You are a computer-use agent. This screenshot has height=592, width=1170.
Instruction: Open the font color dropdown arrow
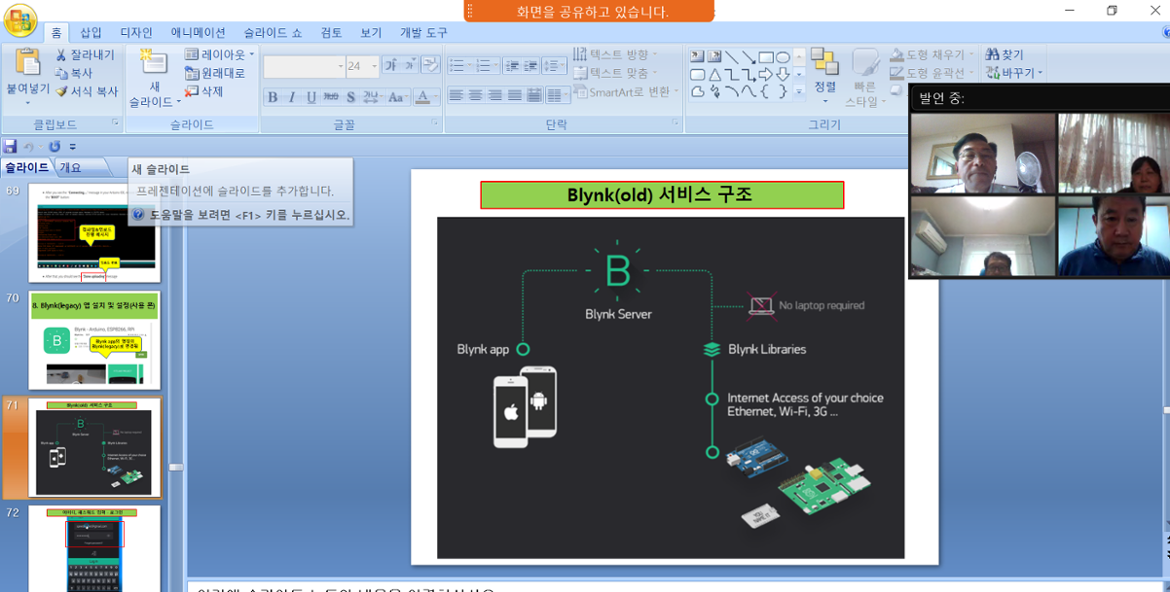point(437,97)
